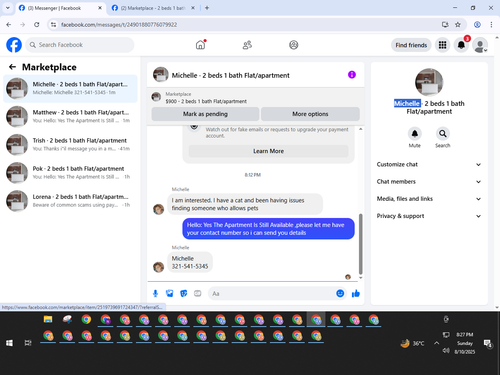This screenshot has height=375, width=500.
Task: Expand Privacy & support section
Action: 429,216
